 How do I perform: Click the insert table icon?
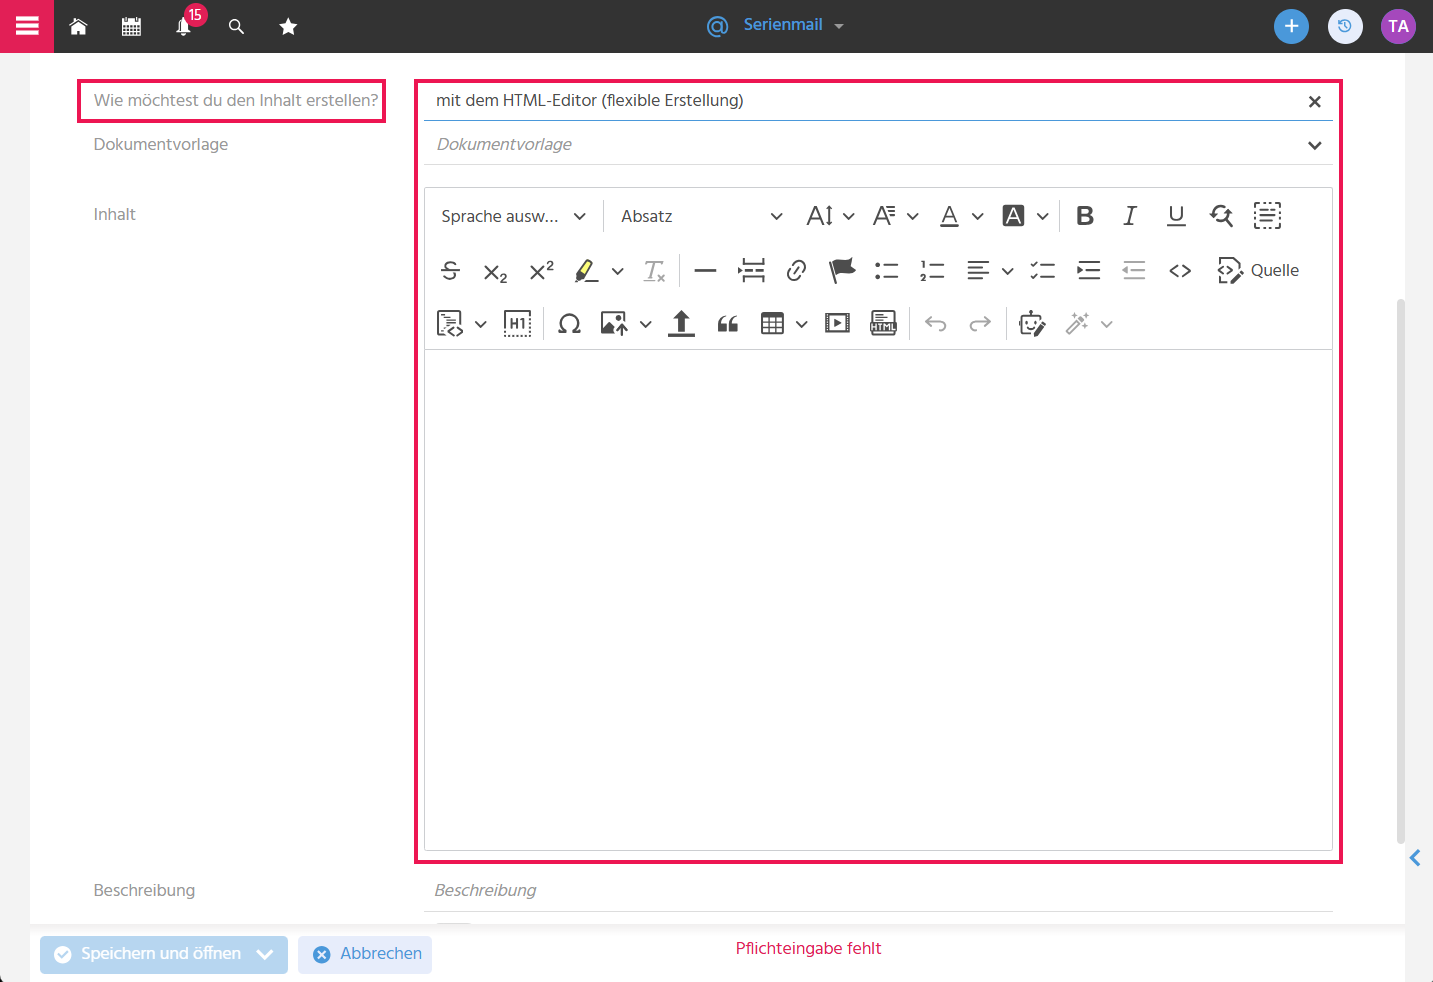[772, 324]
